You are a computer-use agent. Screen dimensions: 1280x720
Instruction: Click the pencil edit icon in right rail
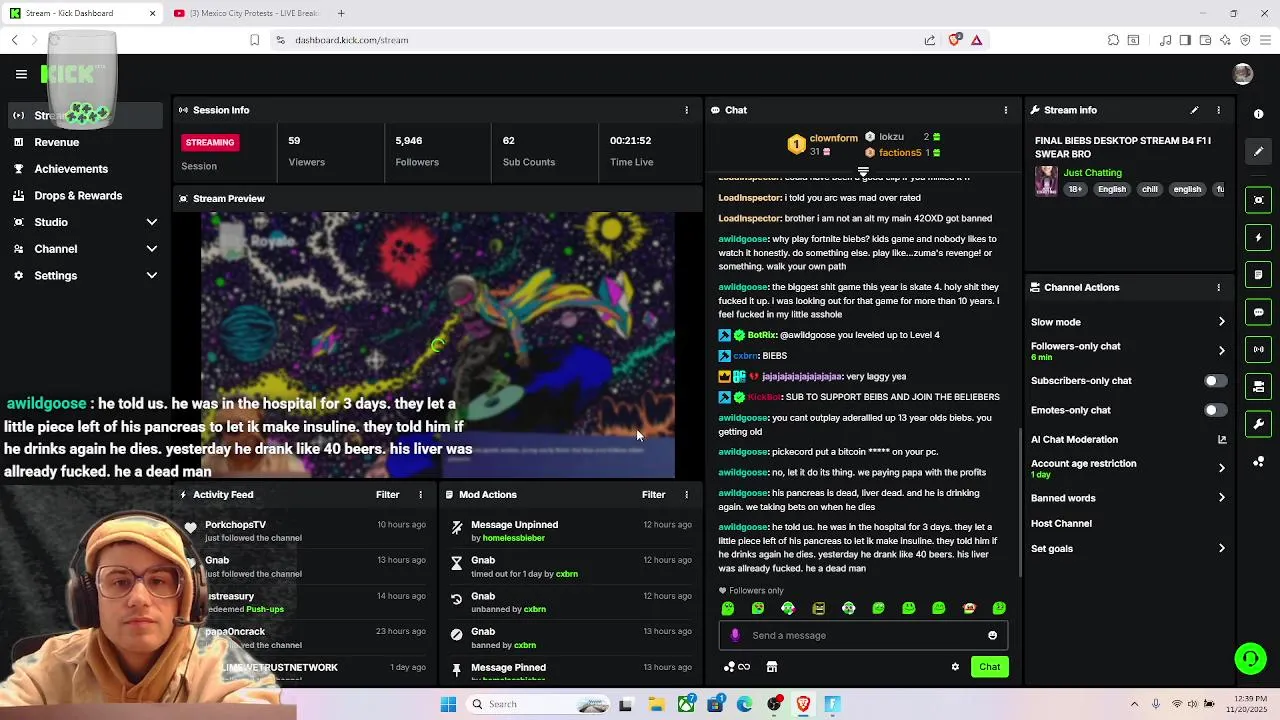[x=1259, y=152]
